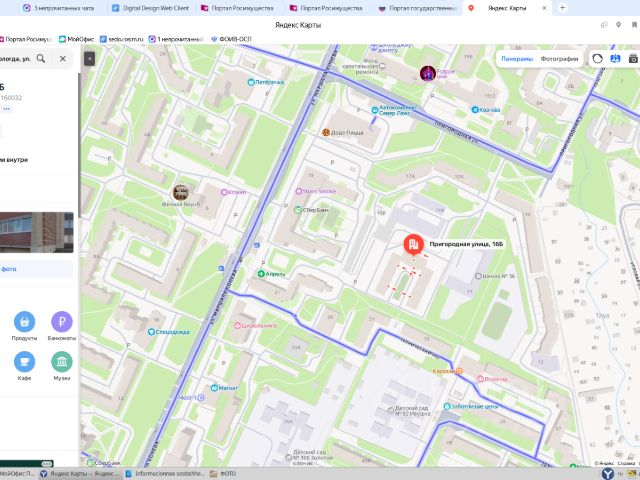Open the МойОфис bookmark
Screen dimensions: 640x480
(76, 39)
